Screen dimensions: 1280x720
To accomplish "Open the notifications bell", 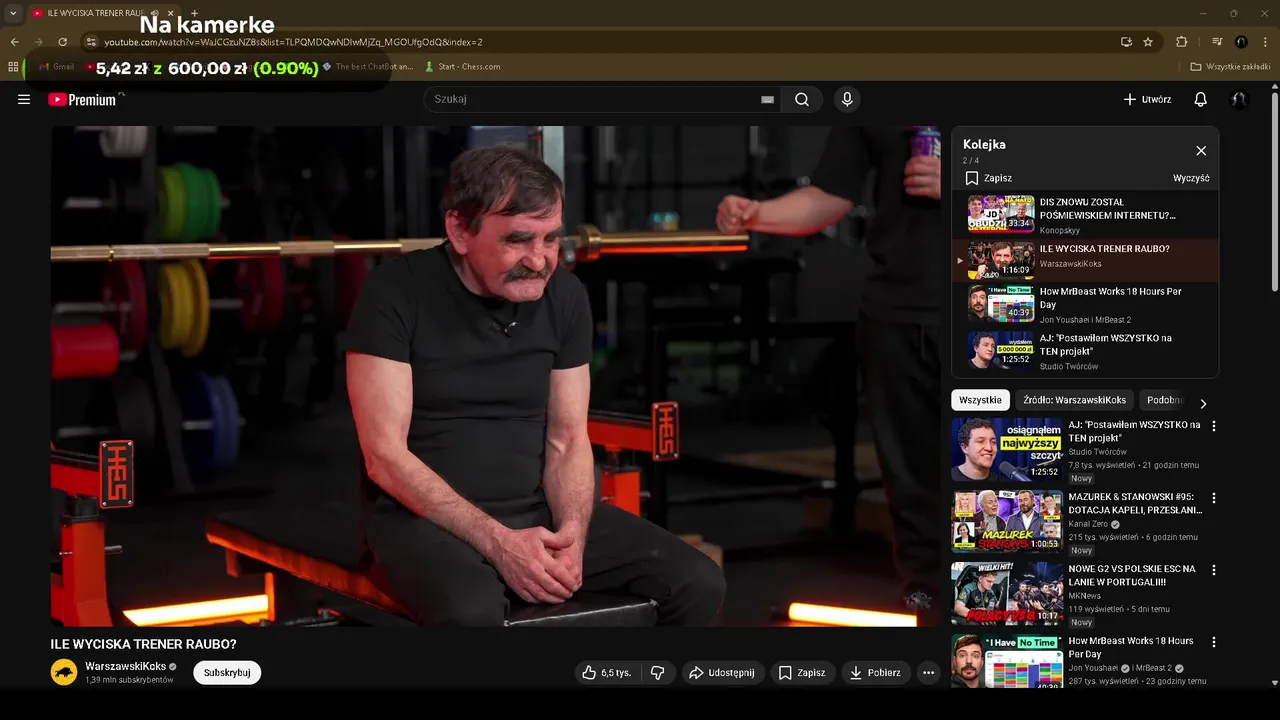I will (1201, 99).
